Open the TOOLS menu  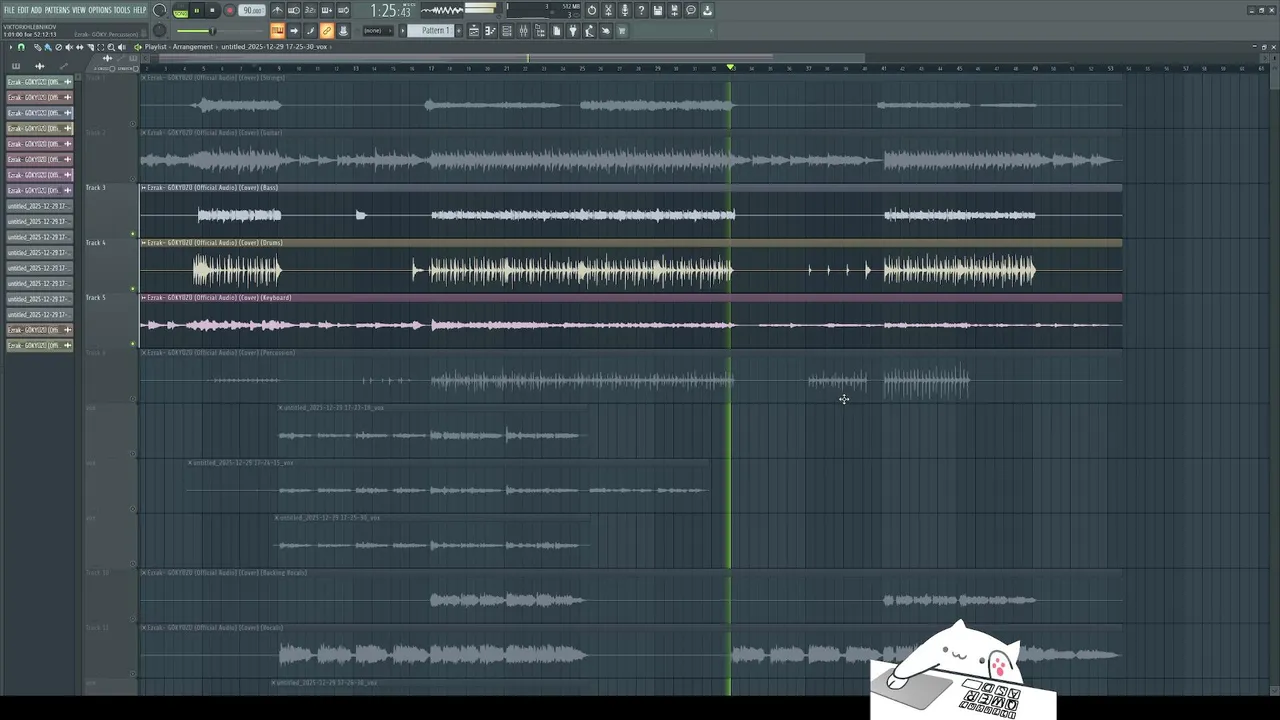[x=122, y=10]
